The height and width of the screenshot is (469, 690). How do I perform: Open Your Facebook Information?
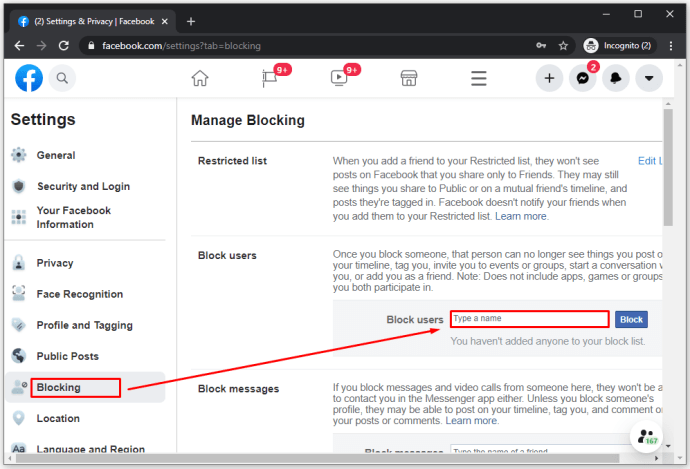(74, 217)
